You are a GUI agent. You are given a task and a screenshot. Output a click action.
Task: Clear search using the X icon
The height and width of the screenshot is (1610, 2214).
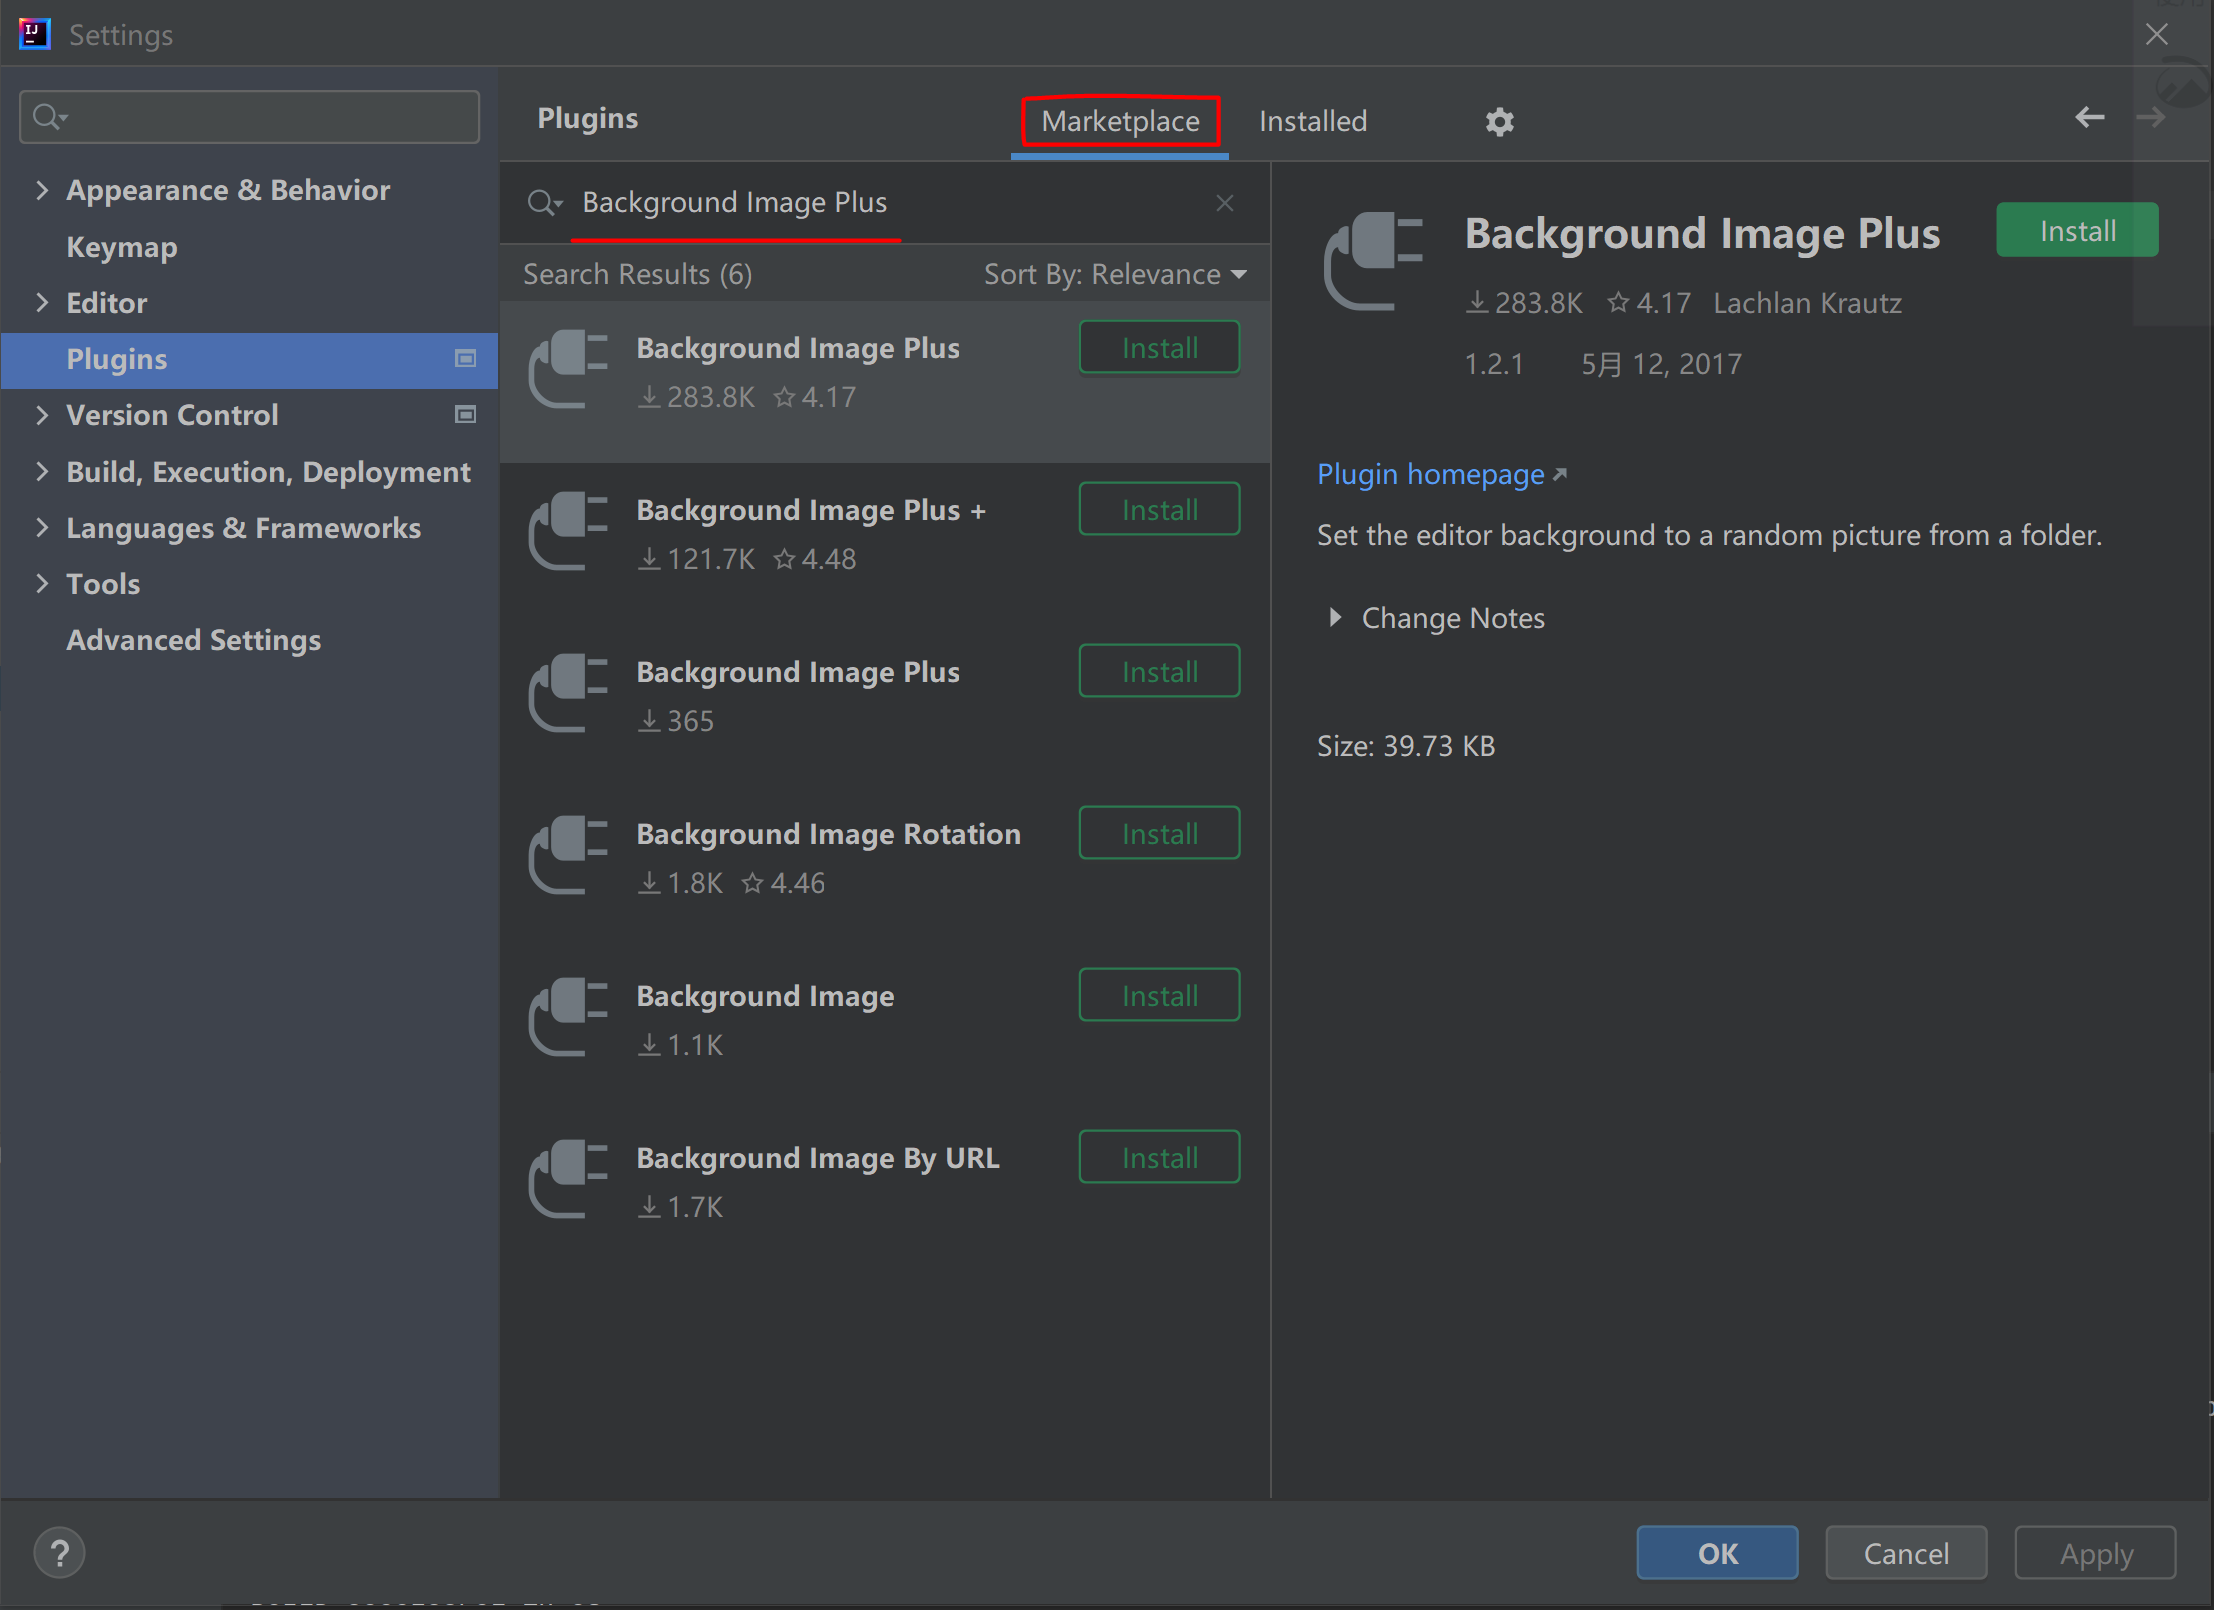click(1224, 202)
